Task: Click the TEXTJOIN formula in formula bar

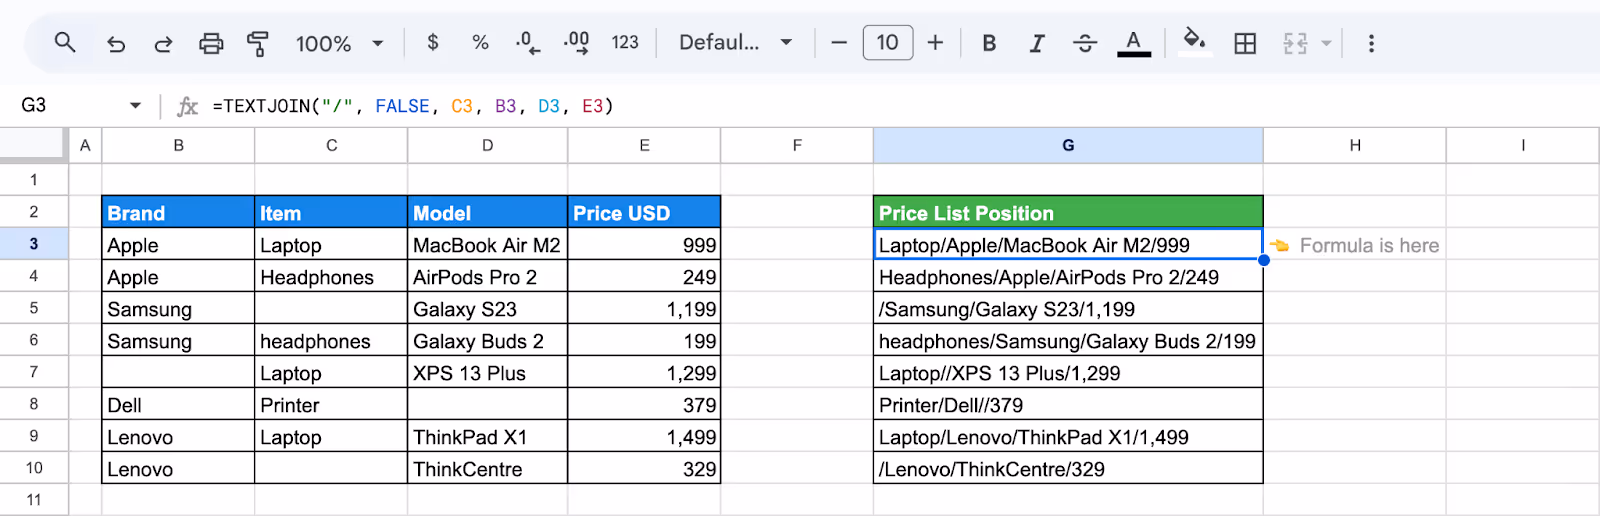Action: click(x=413, y=106)
